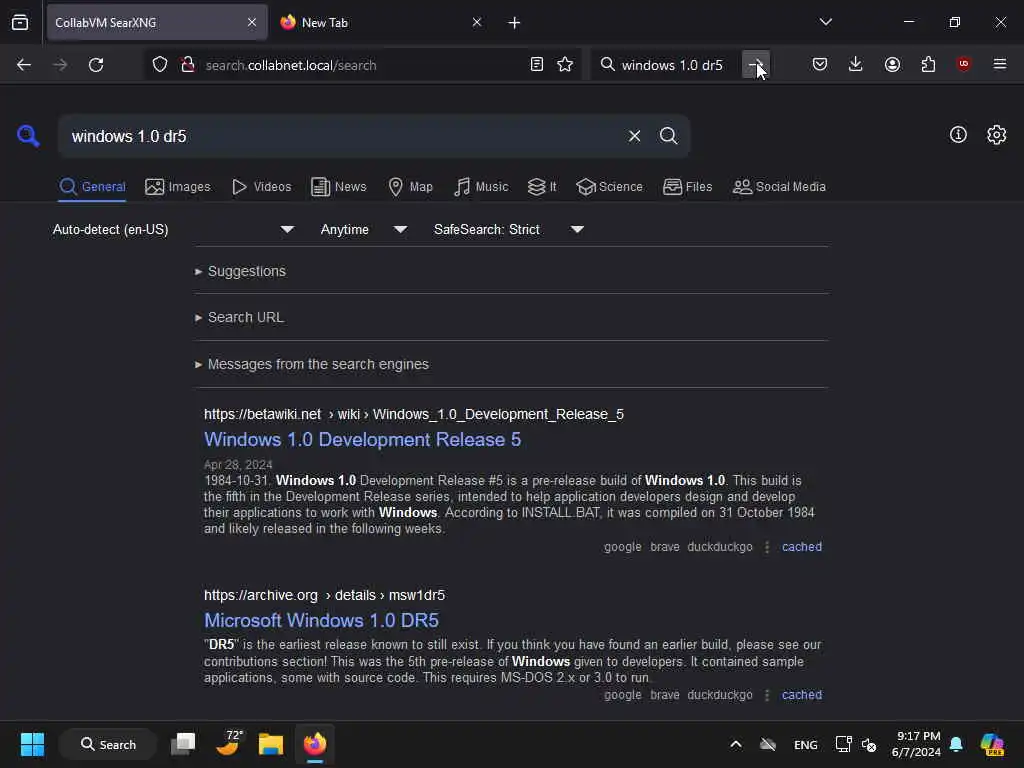This screenshot has width=1024, height=768.
Task: Select the Science category tab
Action: click(609, 187)
